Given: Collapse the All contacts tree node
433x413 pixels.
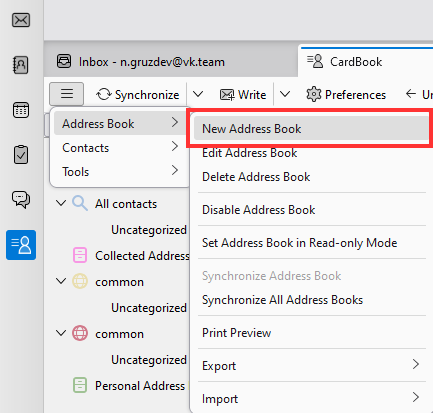Looking at the screenshot, I should pos(61,203).
